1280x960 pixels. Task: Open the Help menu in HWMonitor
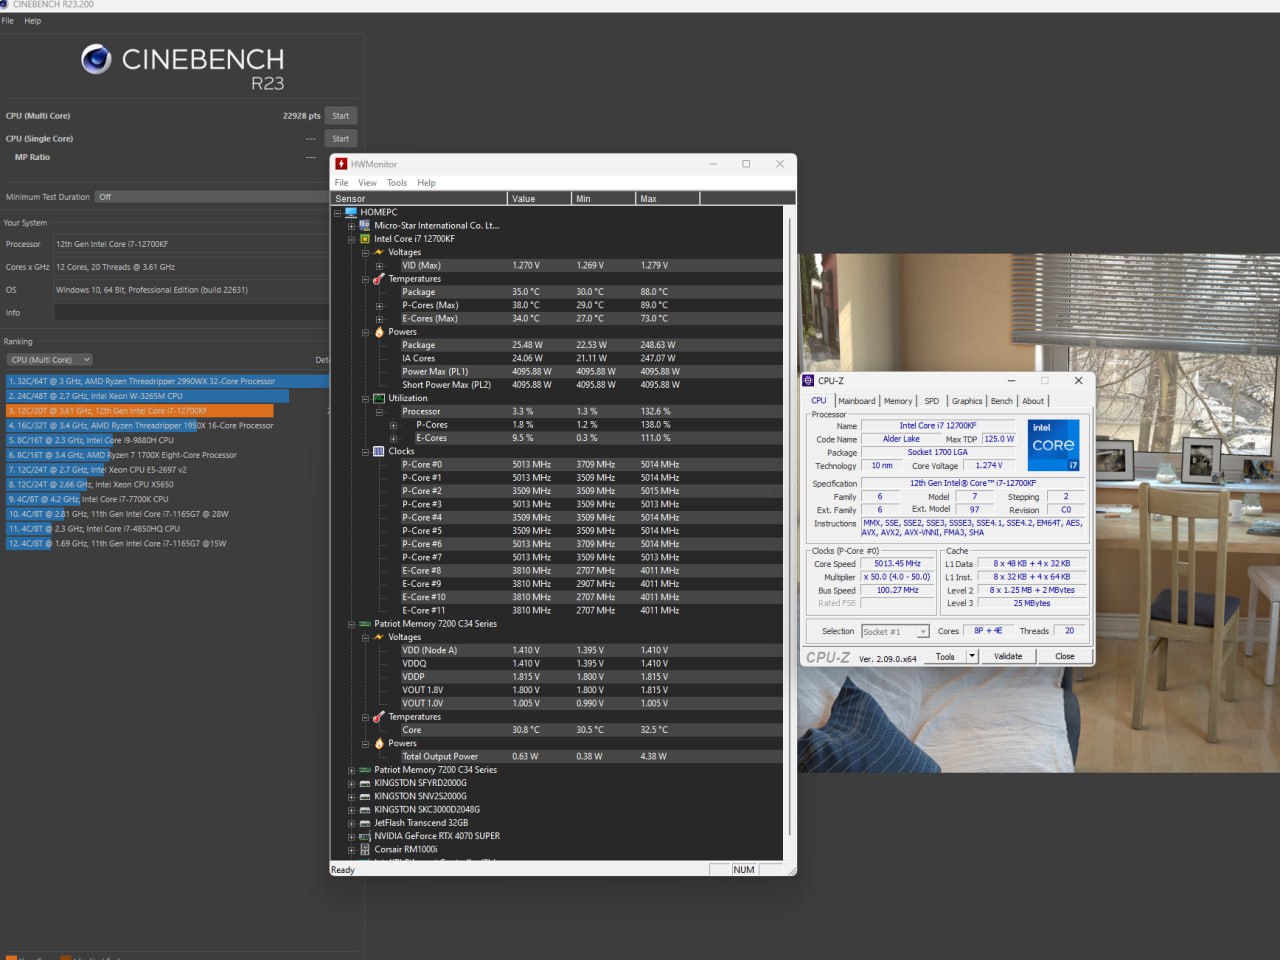point(426,183)
